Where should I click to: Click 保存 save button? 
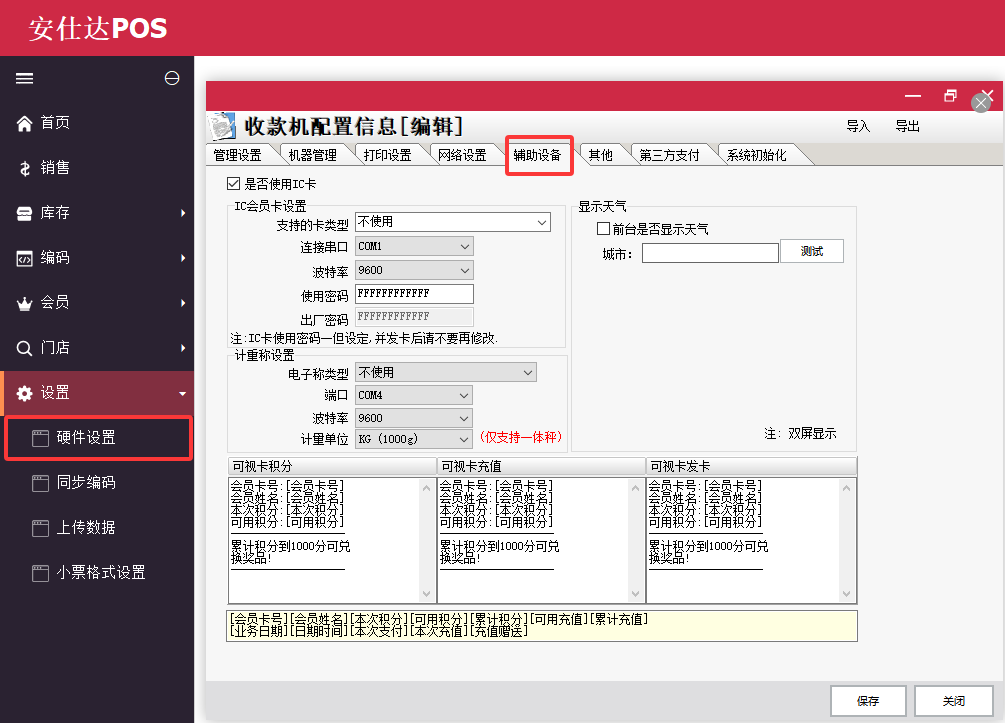pos(868,701)
